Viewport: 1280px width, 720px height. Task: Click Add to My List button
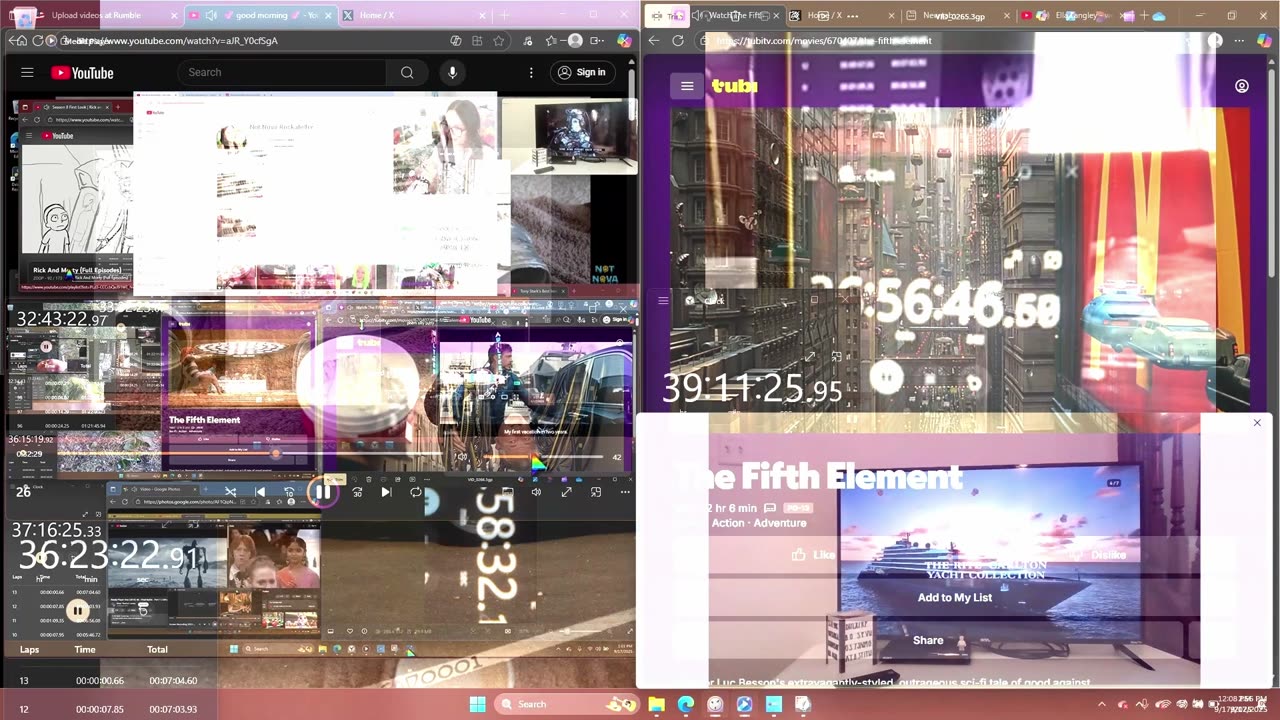pos(955,597)
